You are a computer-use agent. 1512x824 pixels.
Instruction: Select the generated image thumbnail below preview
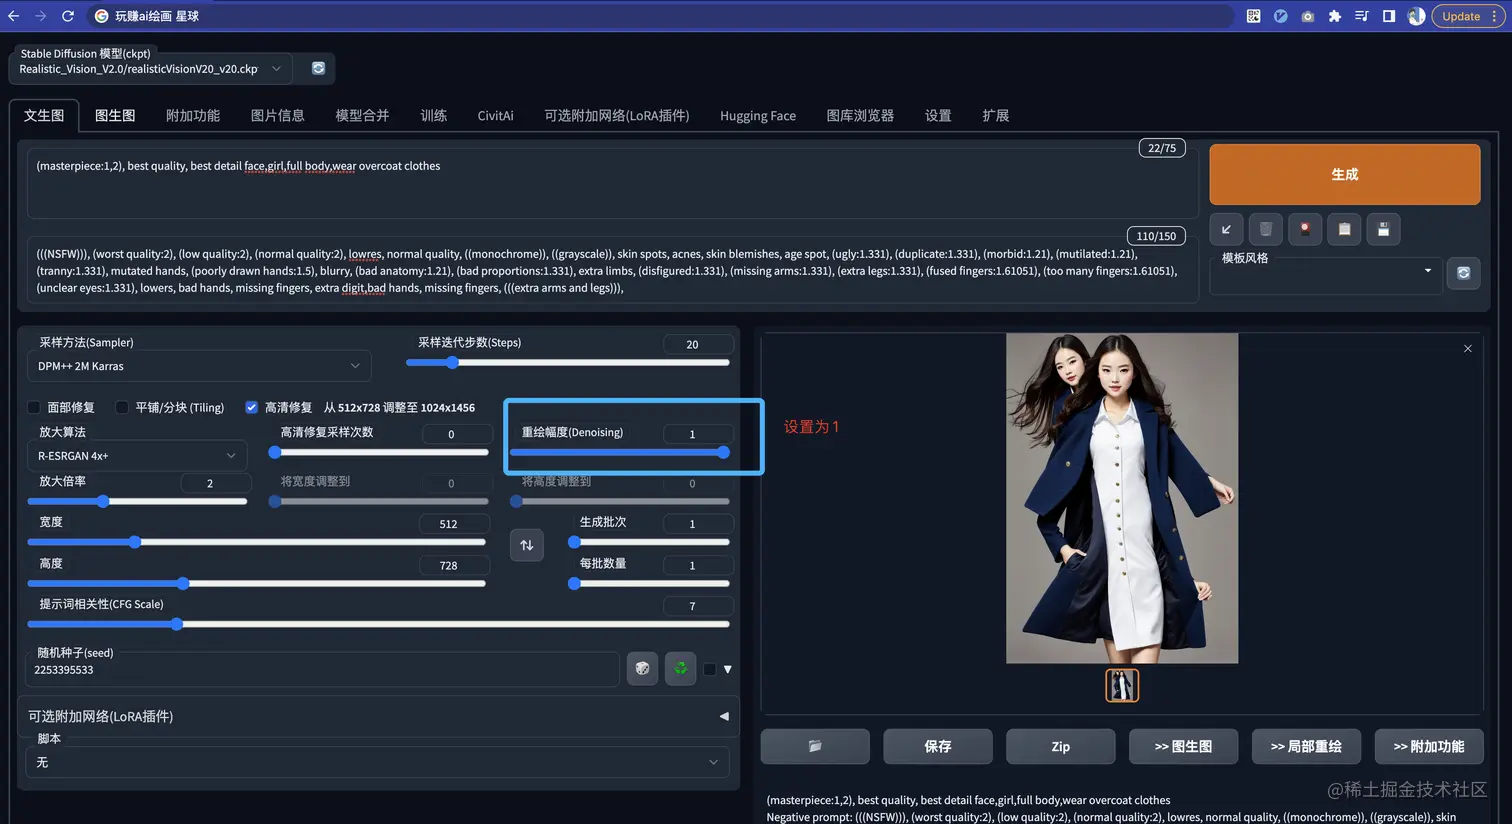[x=1122, y=685]
